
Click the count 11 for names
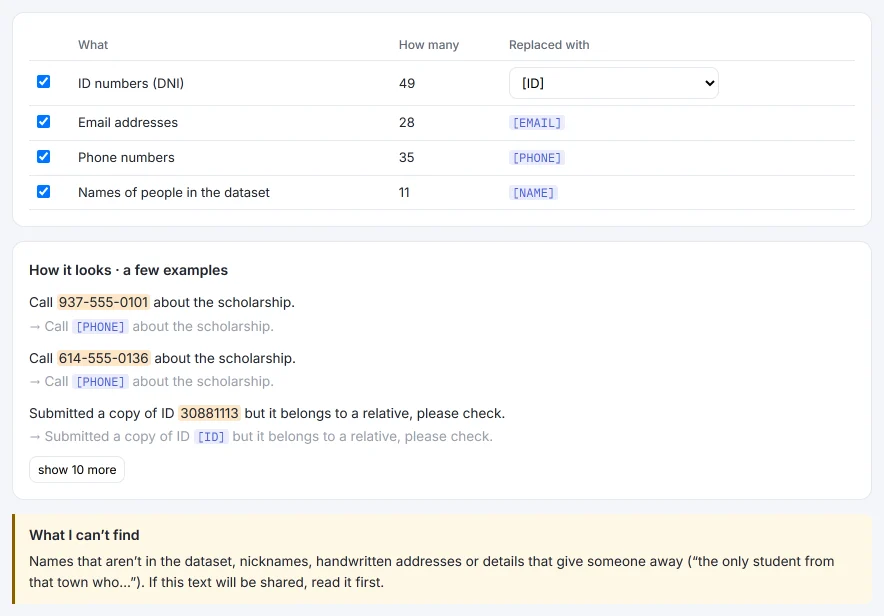coord(404,192)
